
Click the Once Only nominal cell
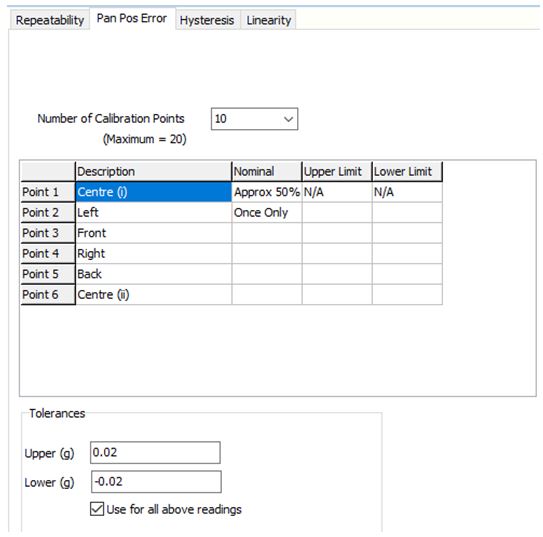(x=267, y=212)
